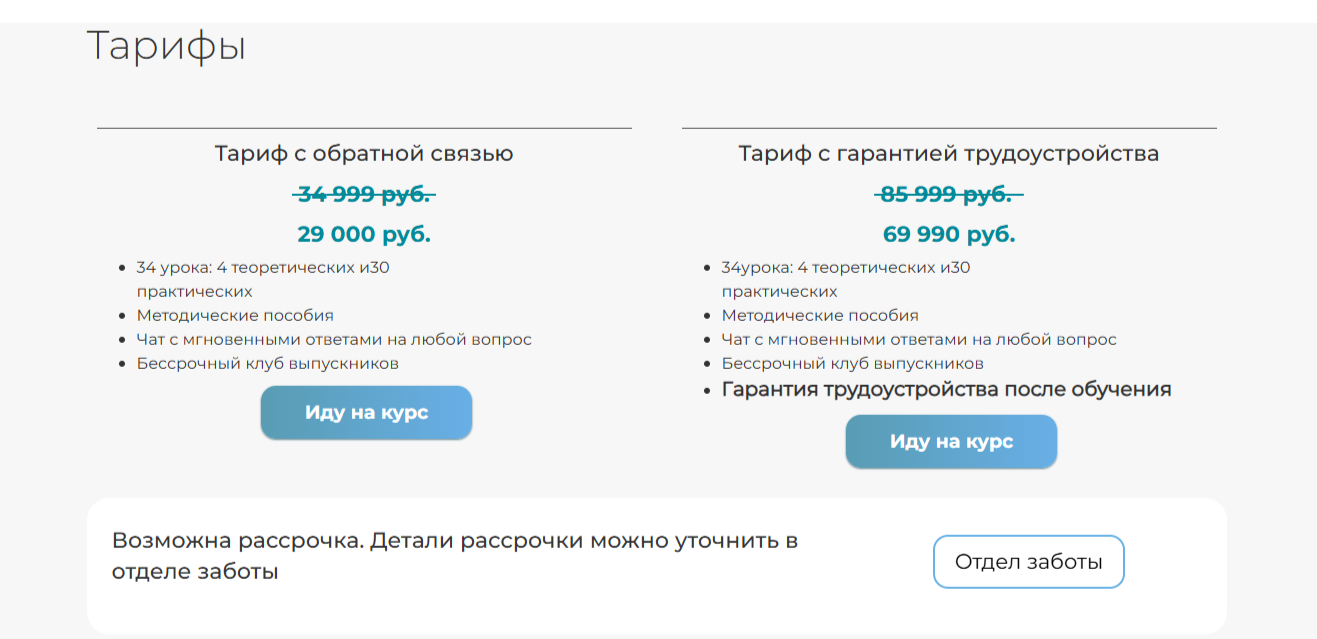Select the "Тариф с обратной связью" title
Viewport: 1317px width, 639px height.
click(364, 154)
